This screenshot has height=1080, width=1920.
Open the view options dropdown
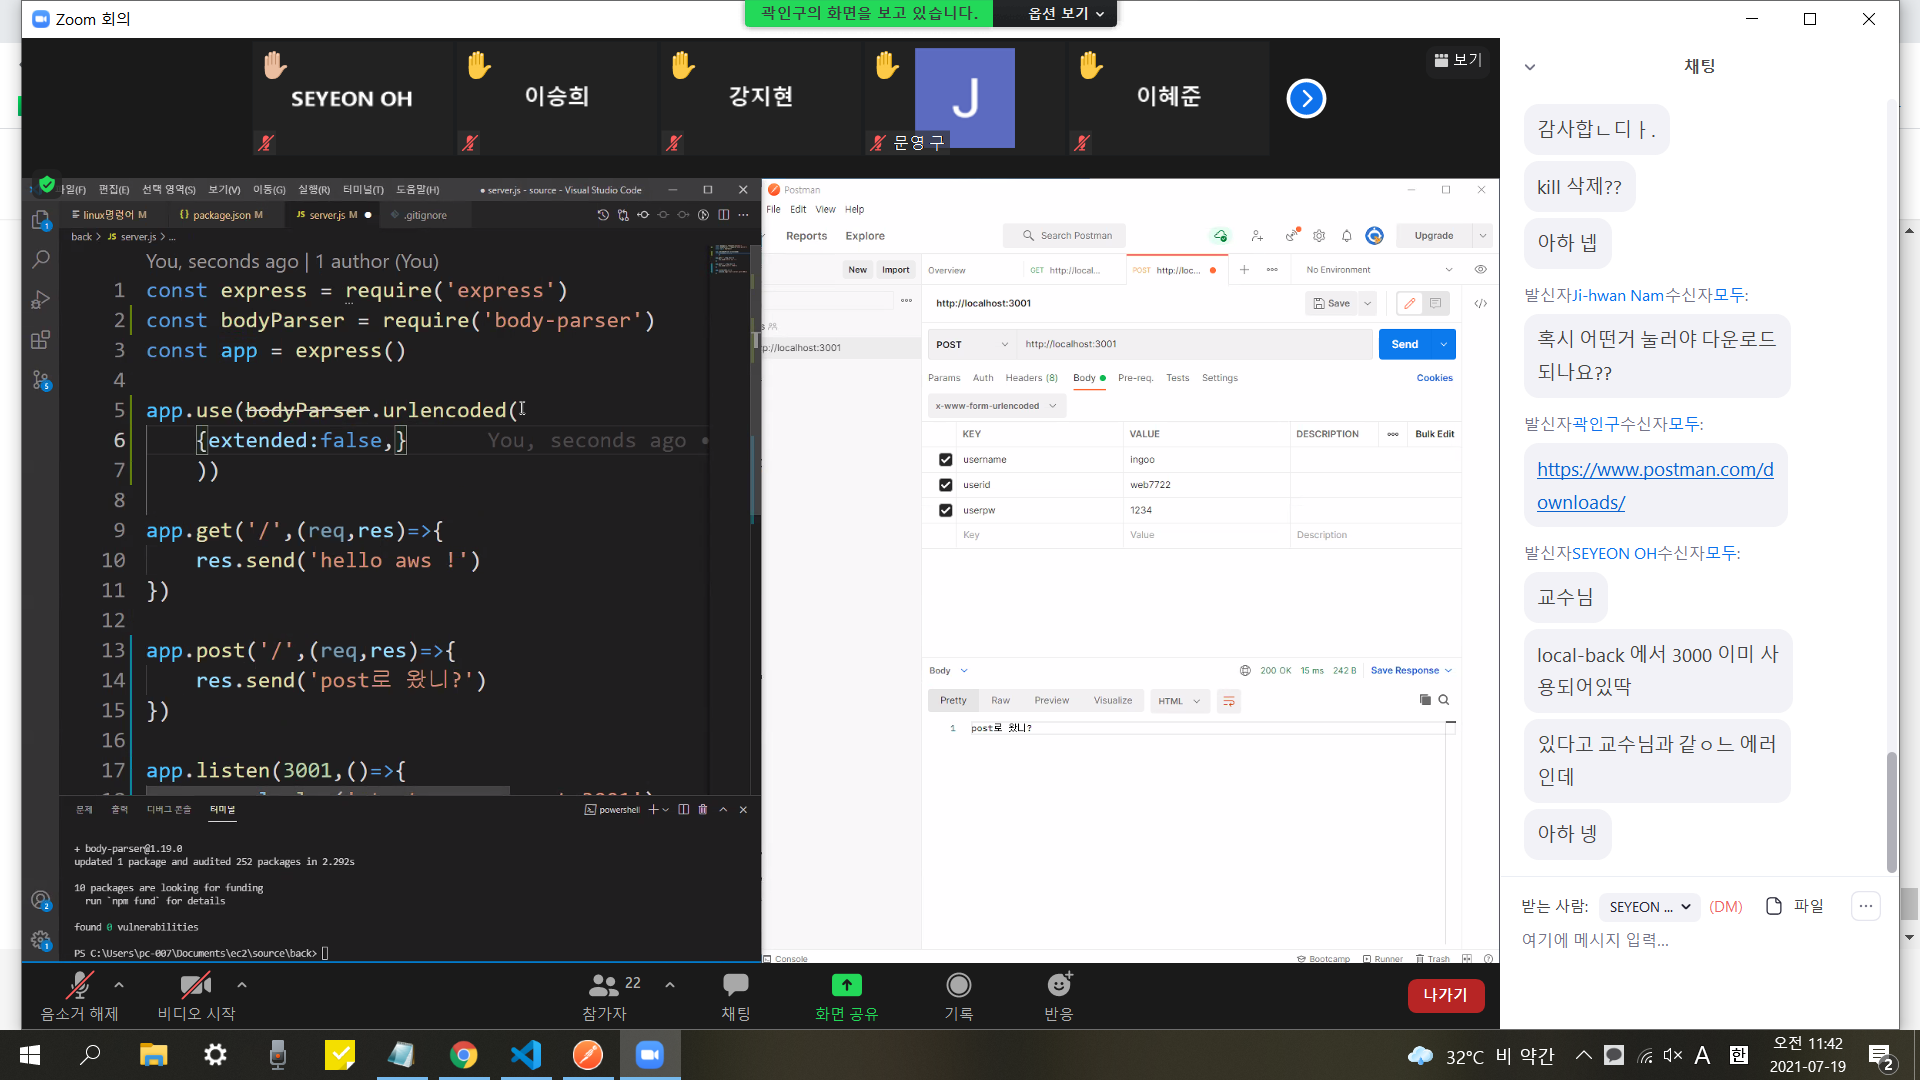pos(1066,13)
